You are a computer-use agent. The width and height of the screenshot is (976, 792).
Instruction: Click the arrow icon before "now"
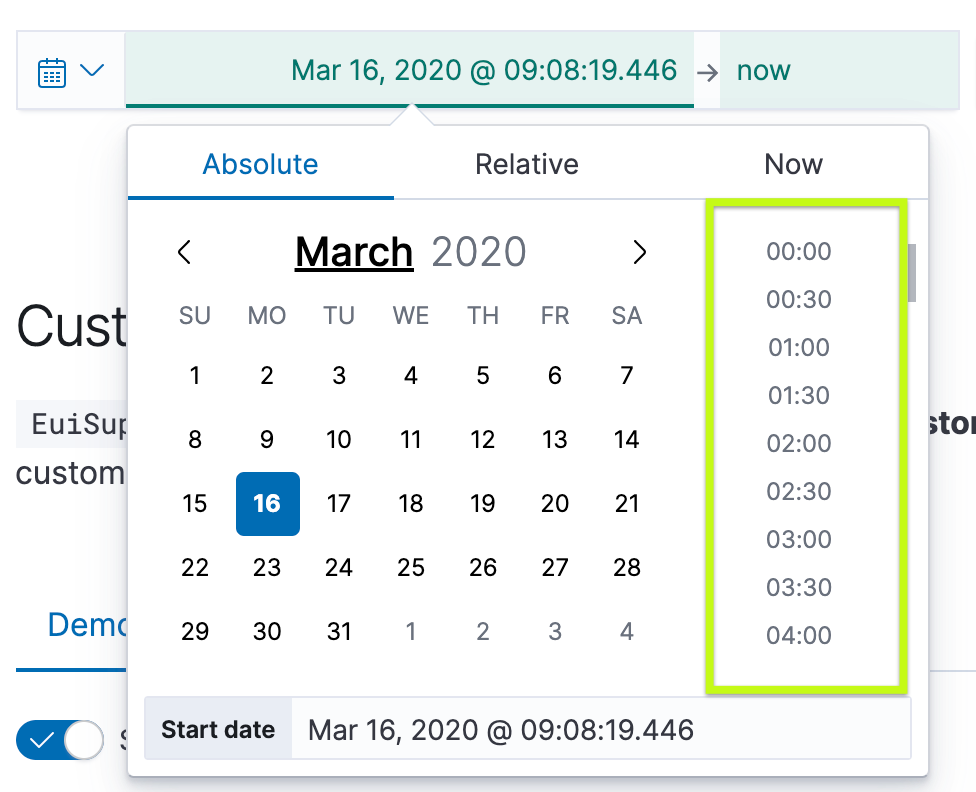[708, 70]
